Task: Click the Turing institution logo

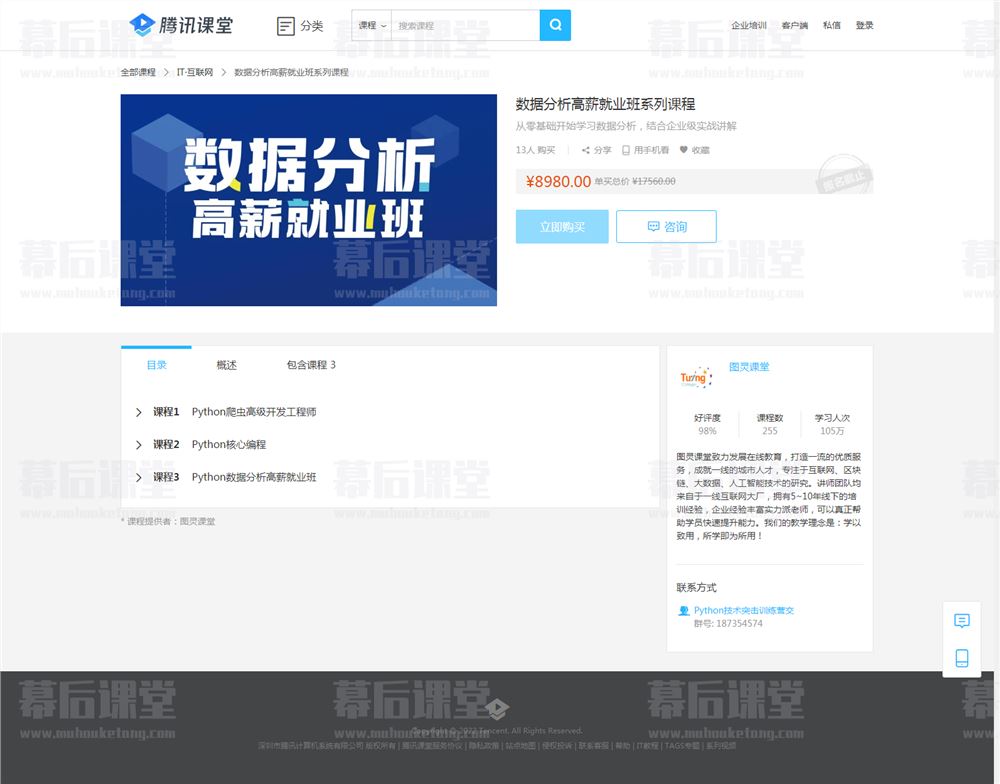Action: point(696,377)
